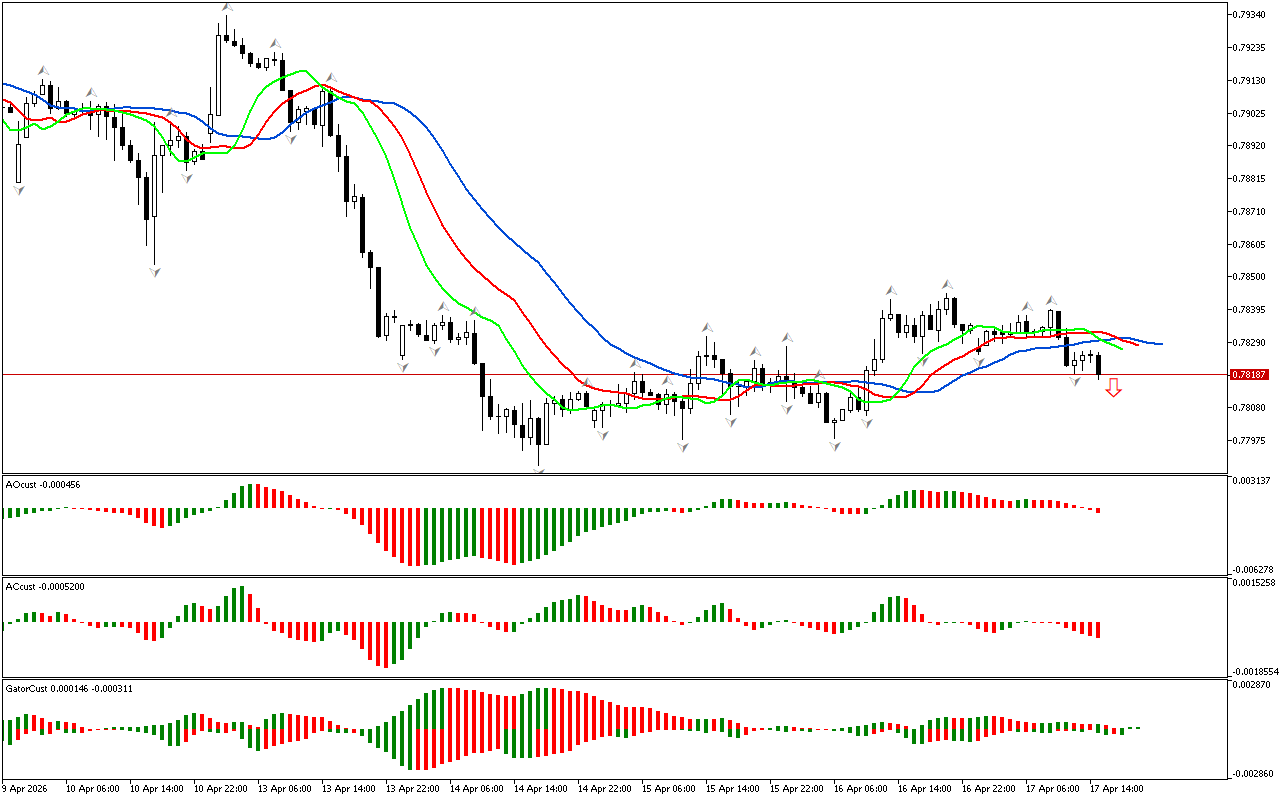Click the 0.77975 price scale label
Image resolution: width=1280 pixels, height=800 pixels.
pyautogui.click(x=1250, y=441)
